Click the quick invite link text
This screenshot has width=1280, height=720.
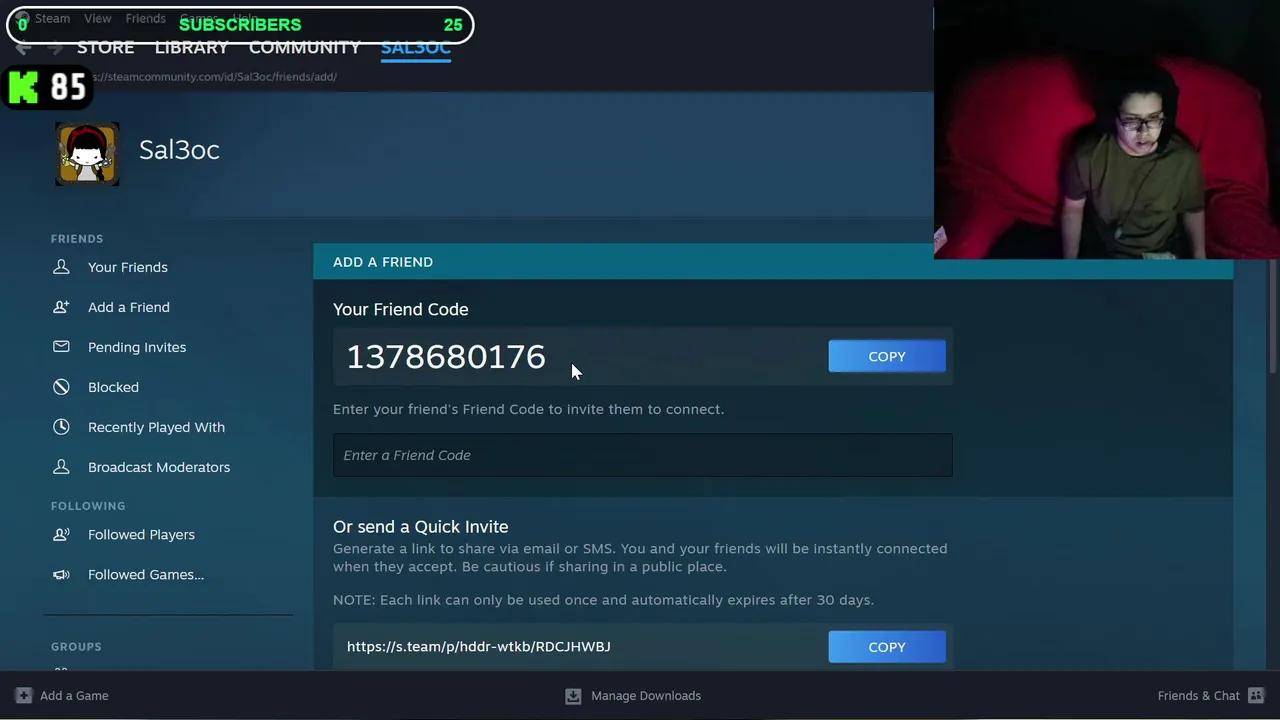(479, 647)
